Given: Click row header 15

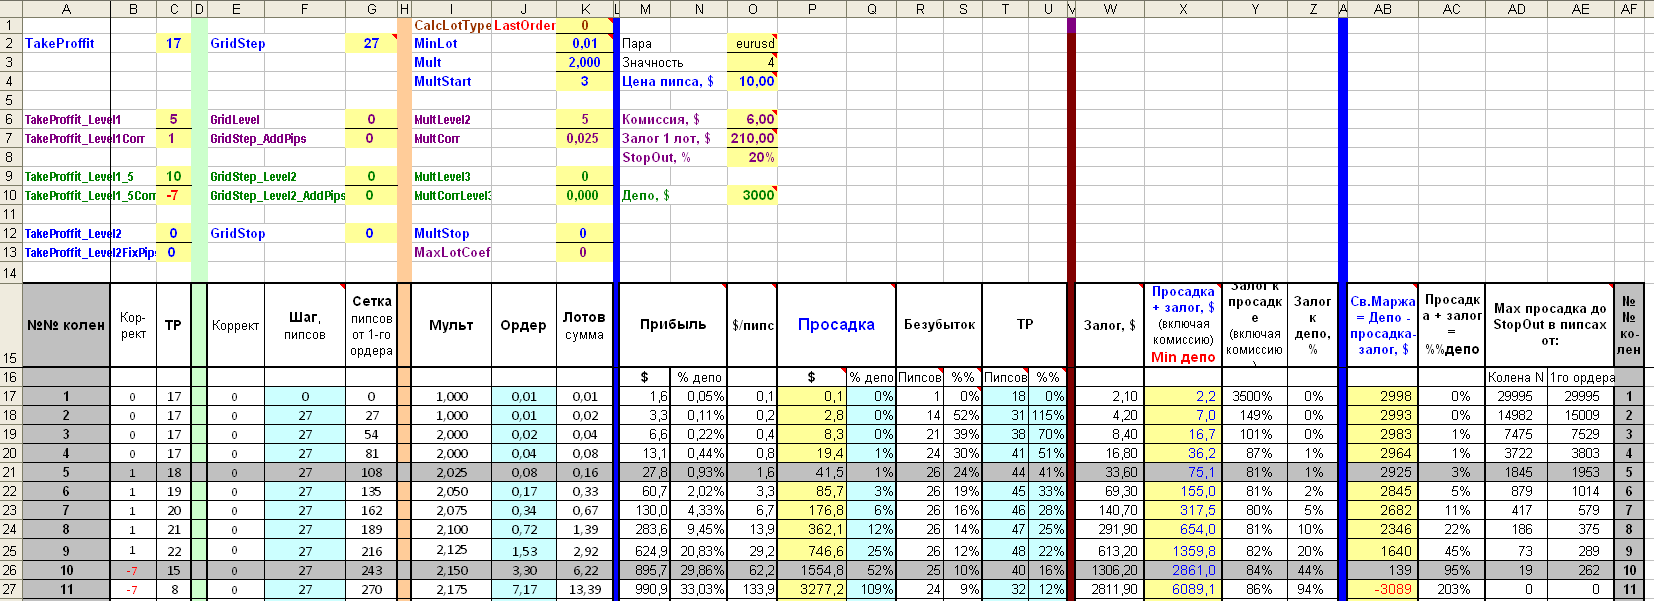Looking at the screenshot, I should (10, 325).
